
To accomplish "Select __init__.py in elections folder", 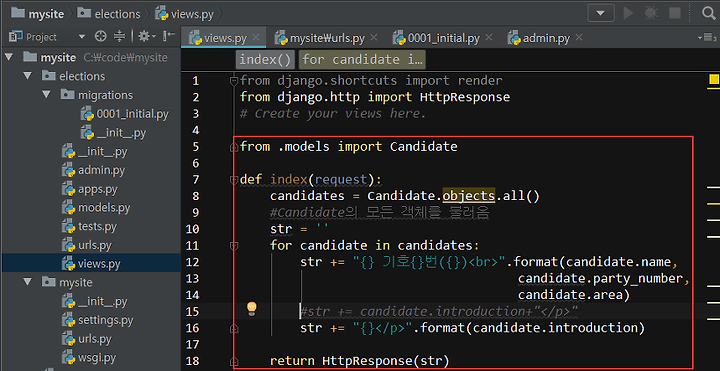I will pos(94,152).
